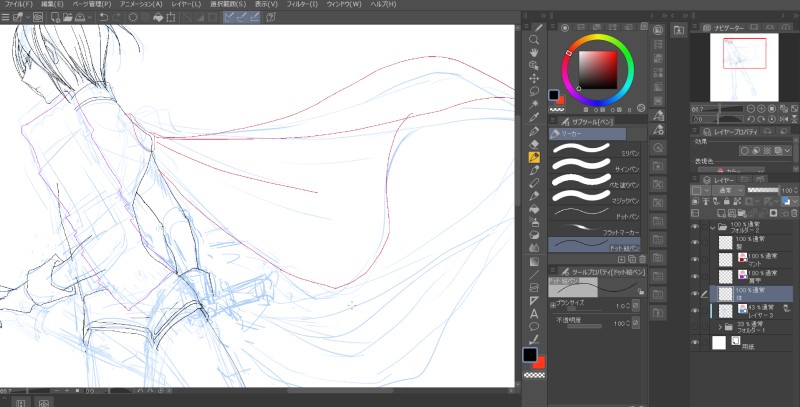Select the Auto select magic wand tool
The image size is (800, 407).
click(x=534, y=104)
